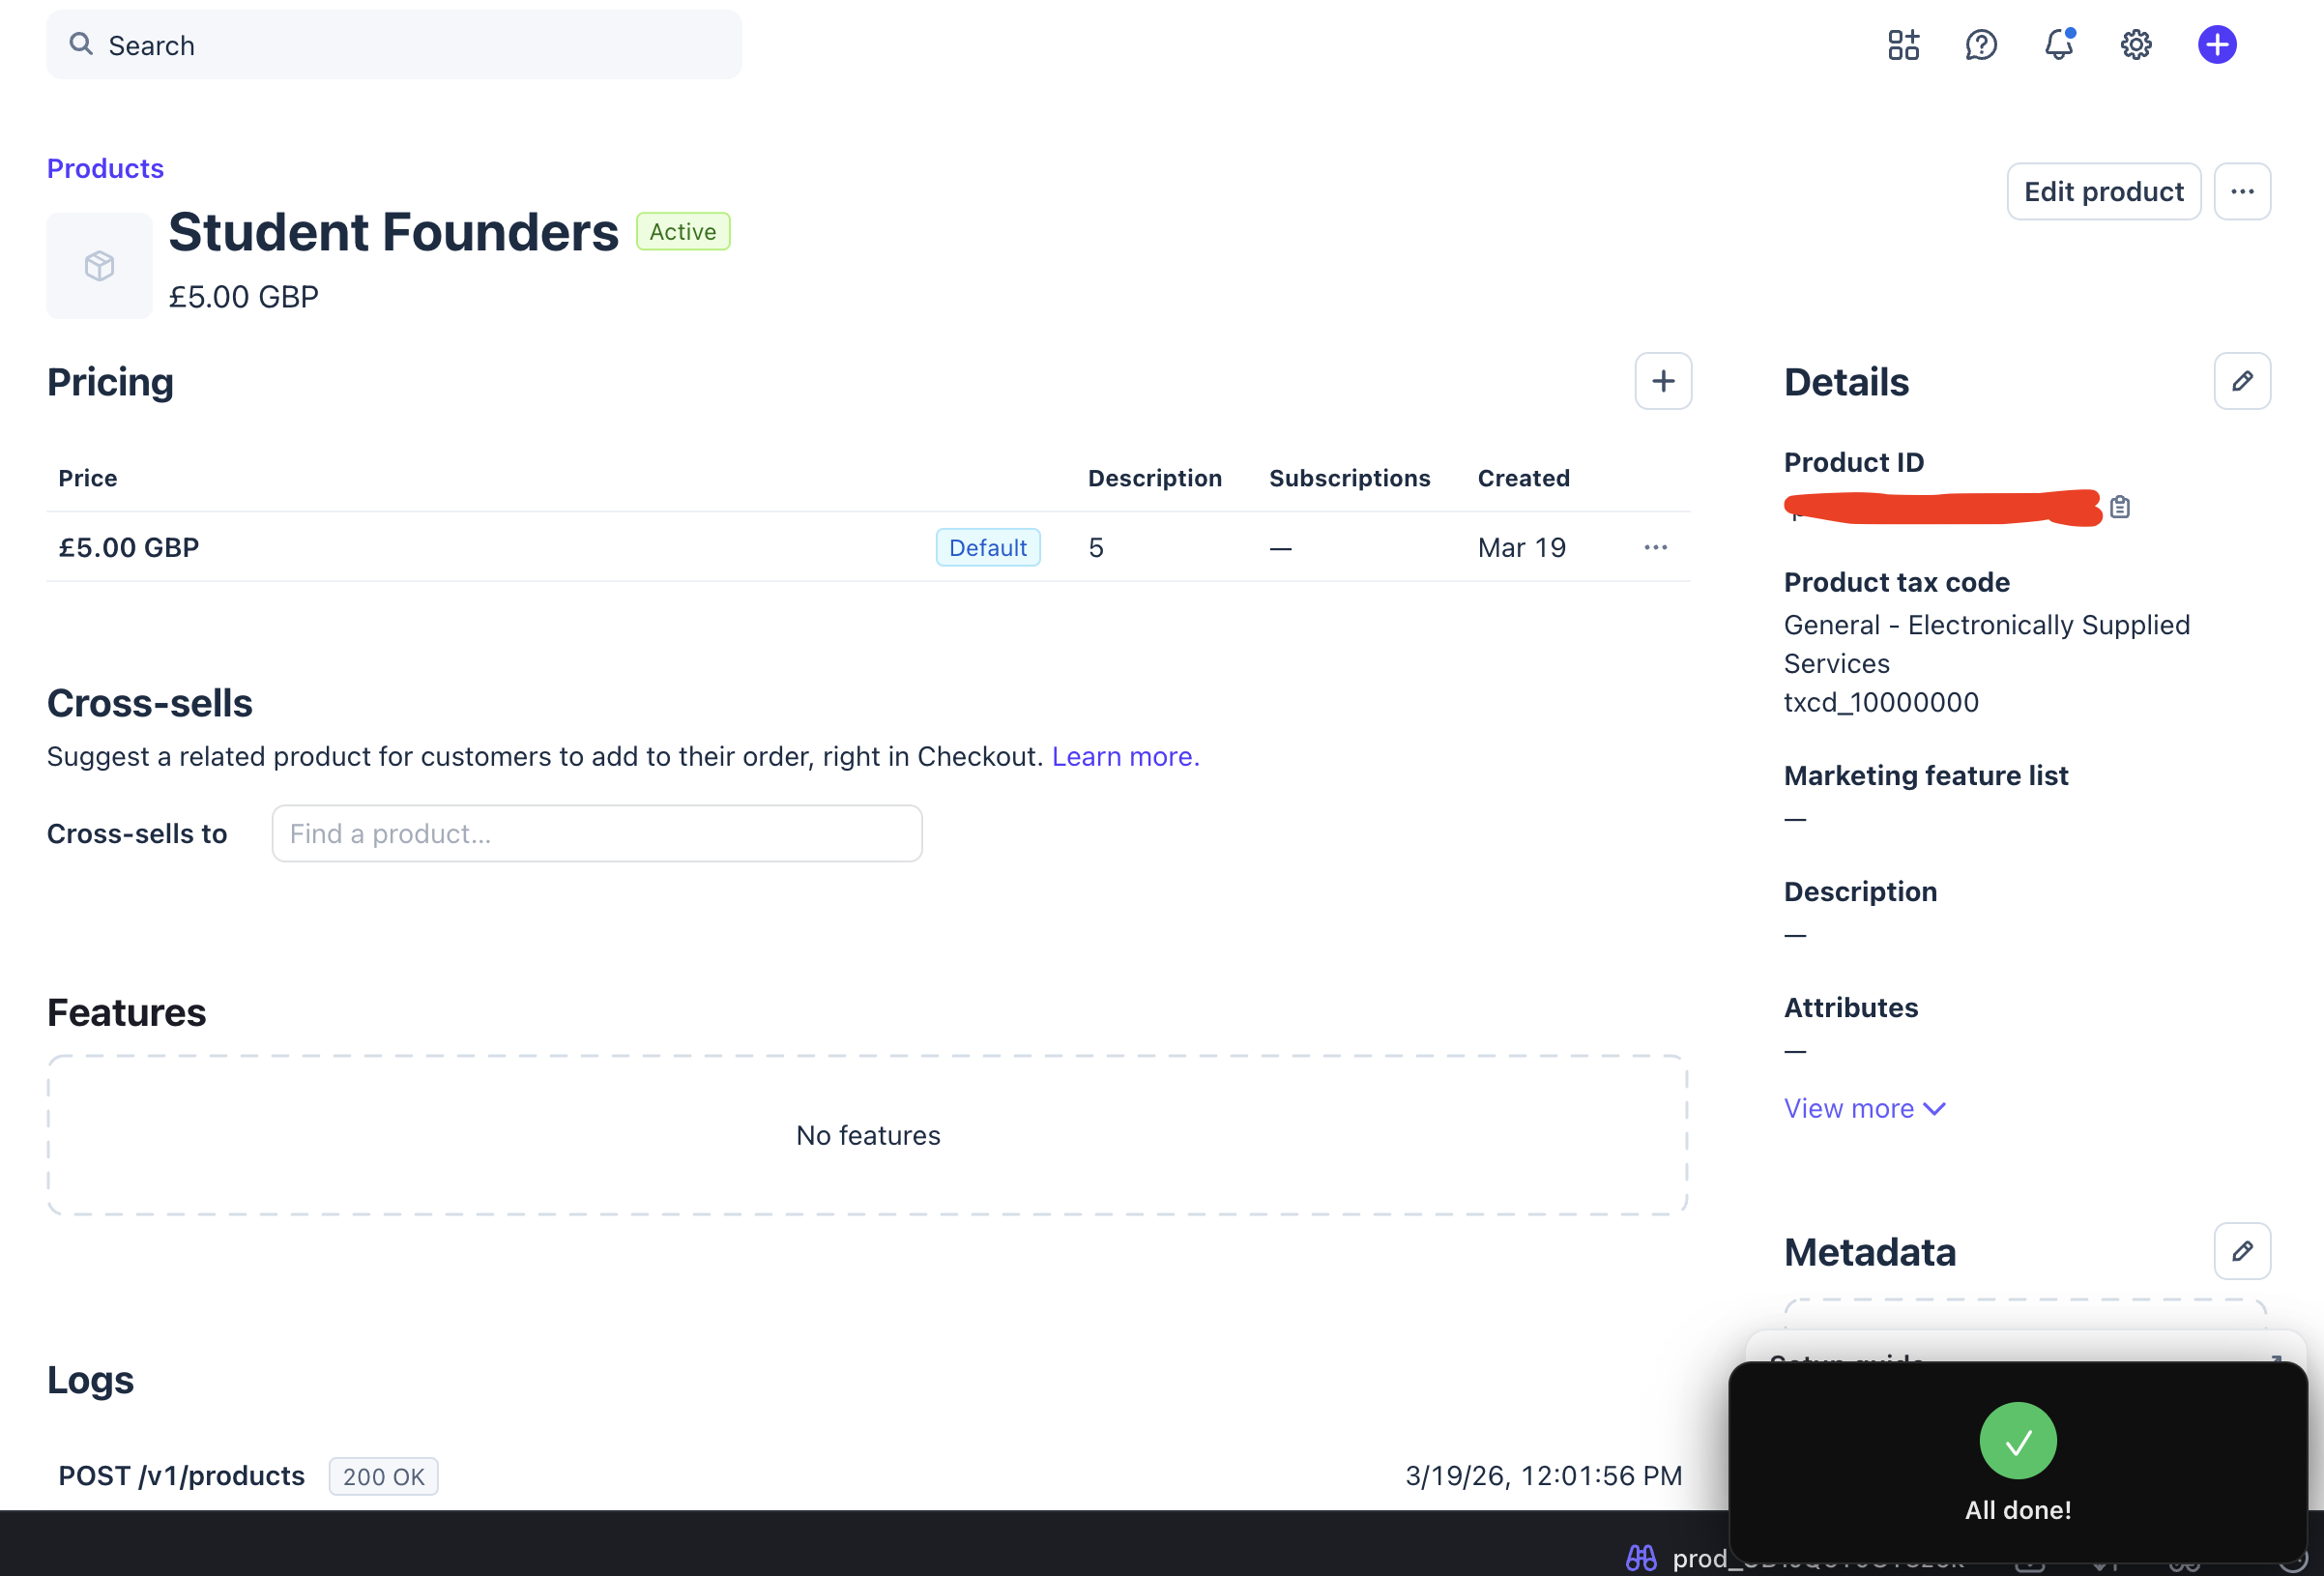Viewport: 2324px width, 1576px height.
Task: Open the £5.00 GBP price row menu
Action: [1655, 548]
